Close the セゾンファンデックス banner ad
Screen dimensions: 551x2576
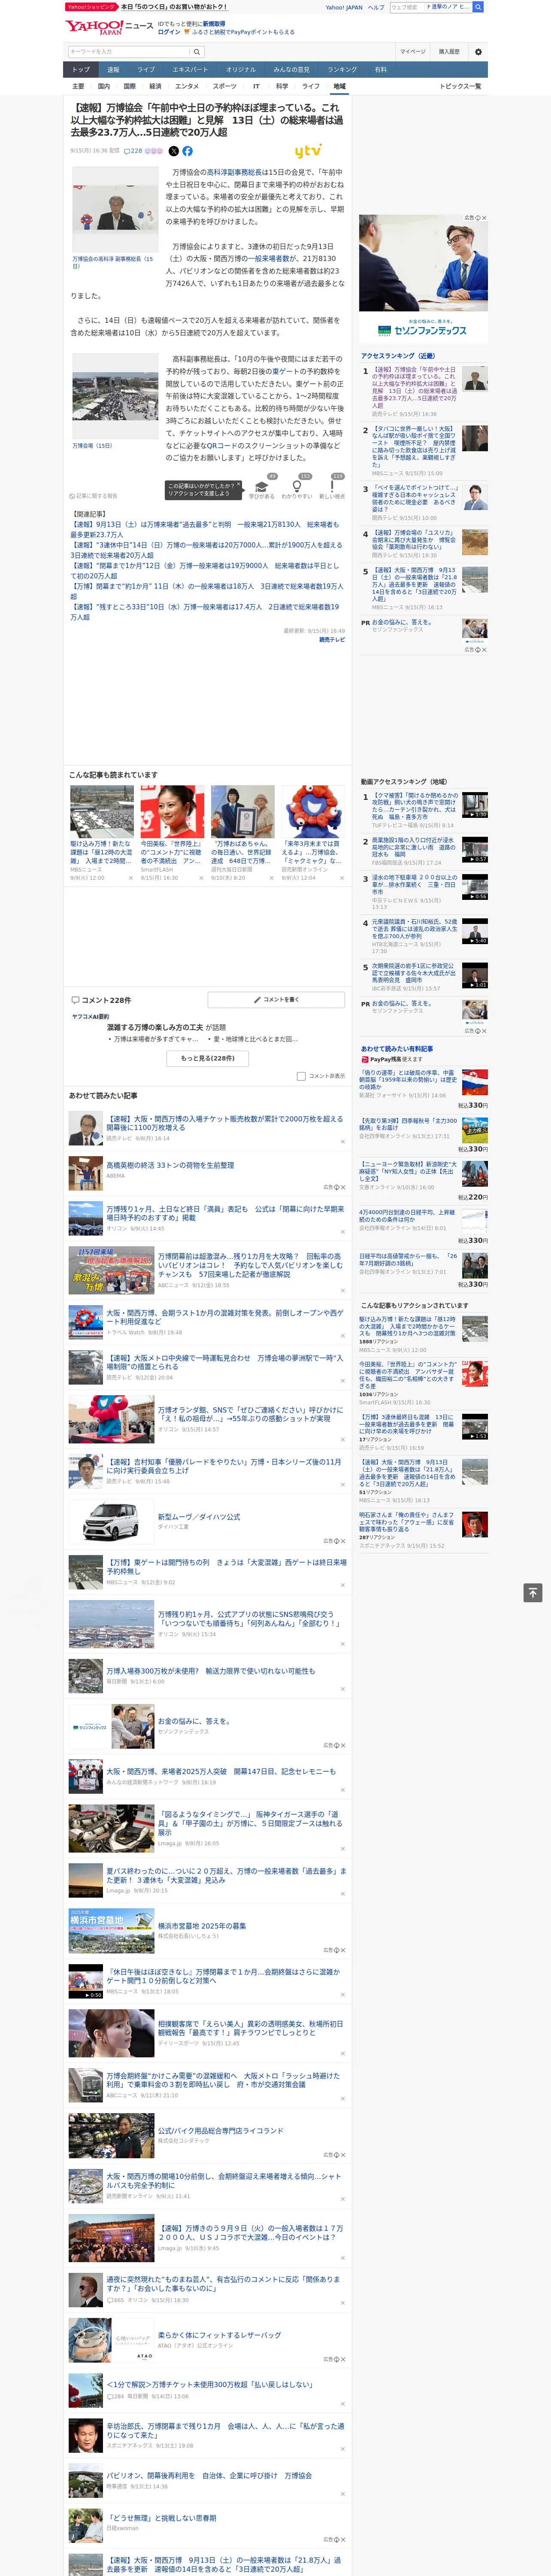484,218
